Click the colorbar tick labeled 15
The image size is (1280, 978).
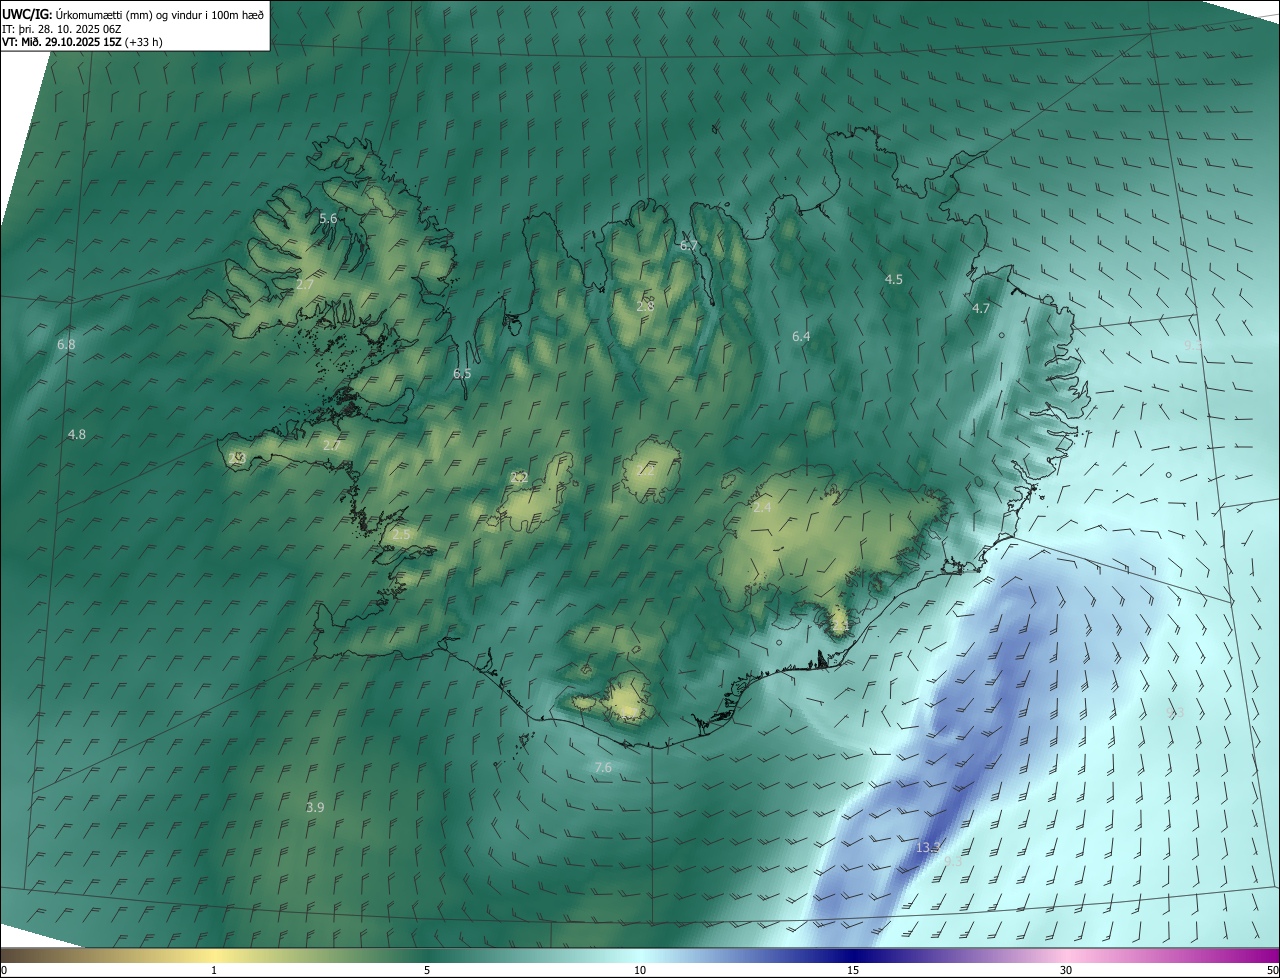853,970
